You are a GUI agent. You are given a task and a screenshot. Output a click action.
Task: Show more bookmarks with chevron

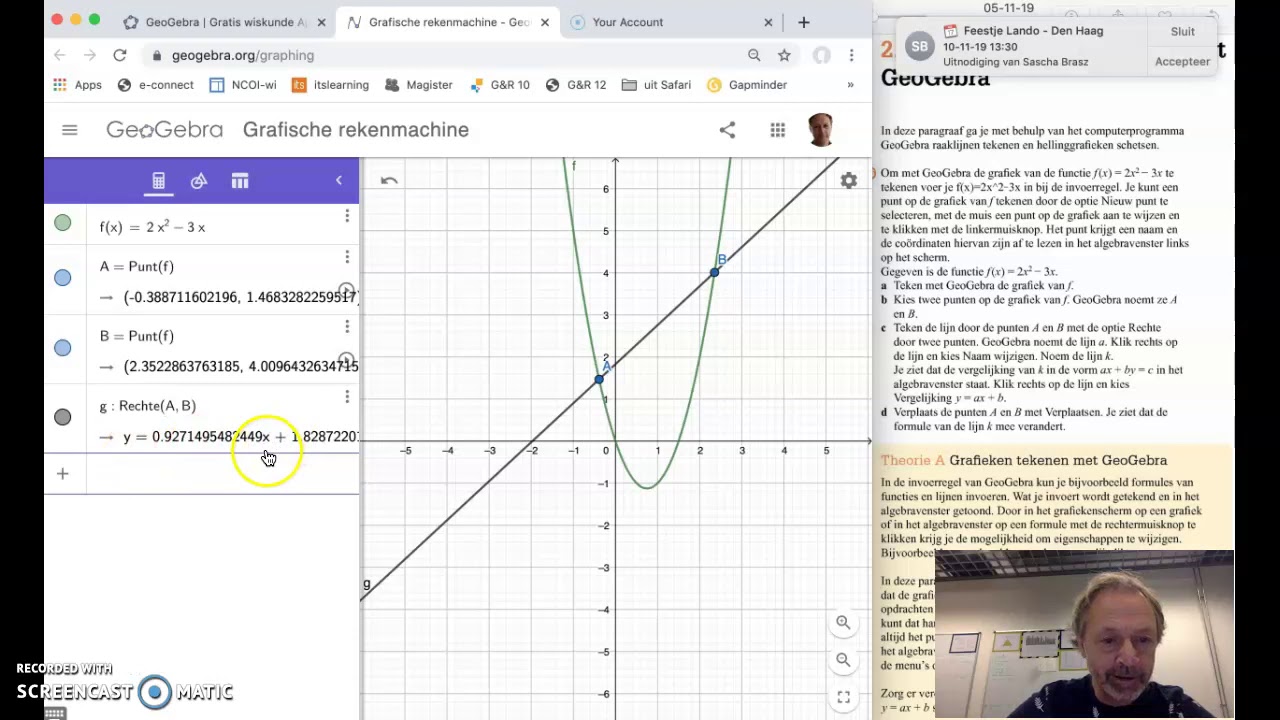[x=850, y=85]
